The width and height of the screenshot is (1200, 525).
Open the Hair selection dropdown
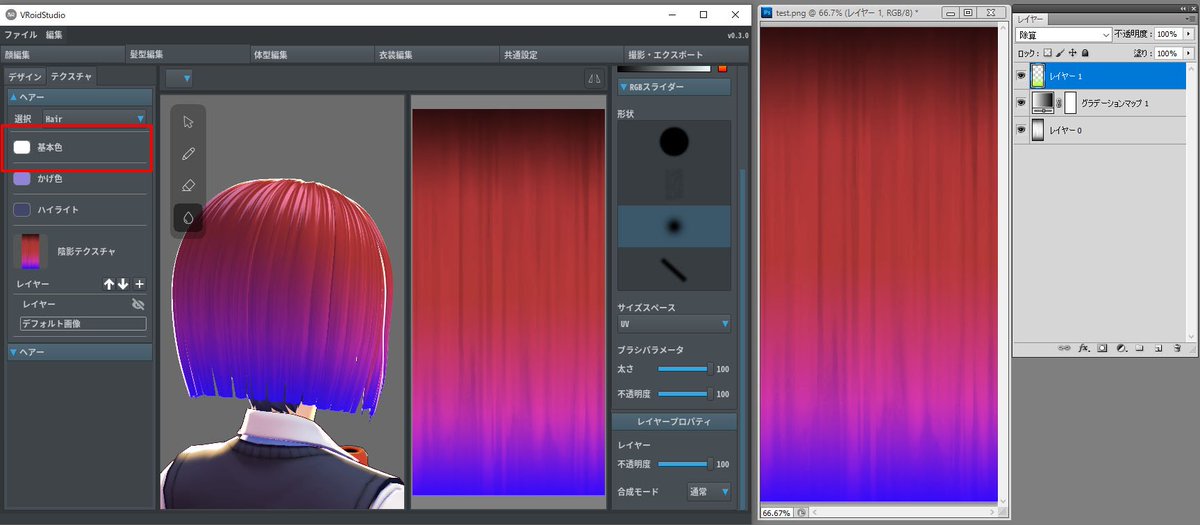[94, 118]
